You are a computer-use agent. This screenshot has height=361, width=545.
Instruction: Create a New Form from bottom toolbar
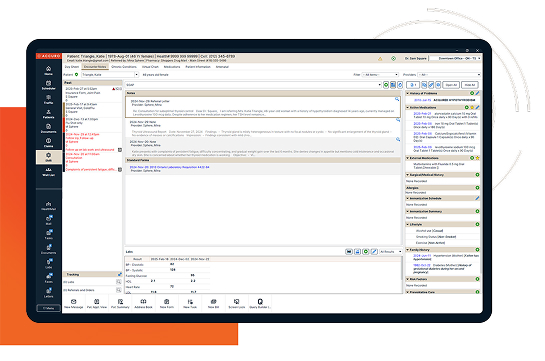(166, 304)
